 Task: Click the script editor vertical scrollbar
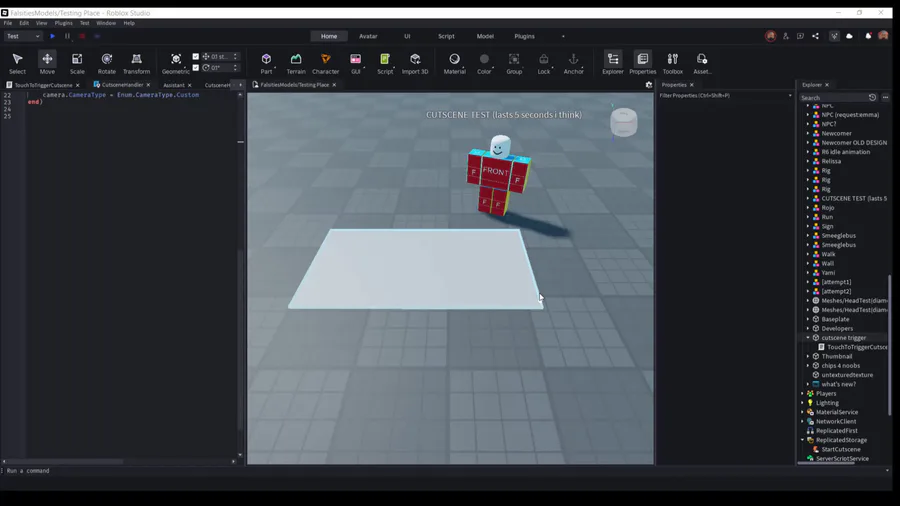240,275
